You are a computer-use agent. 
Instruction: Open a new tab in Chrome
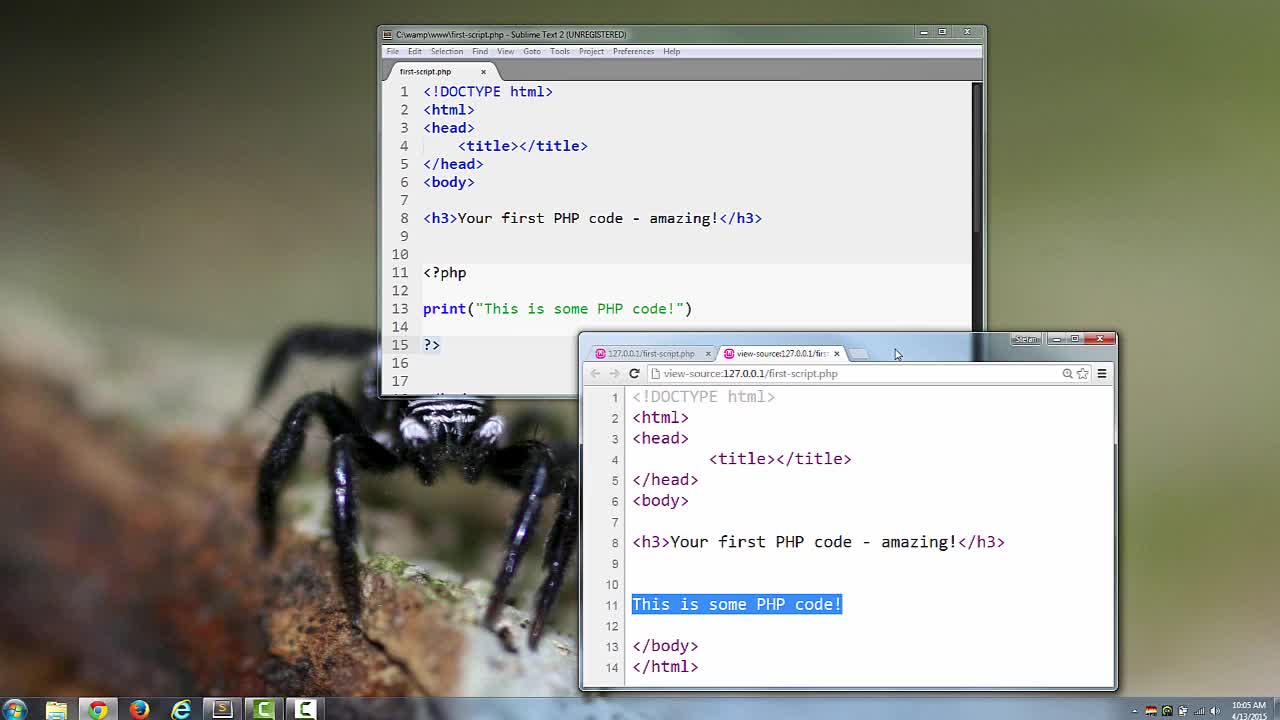[860, 353]
